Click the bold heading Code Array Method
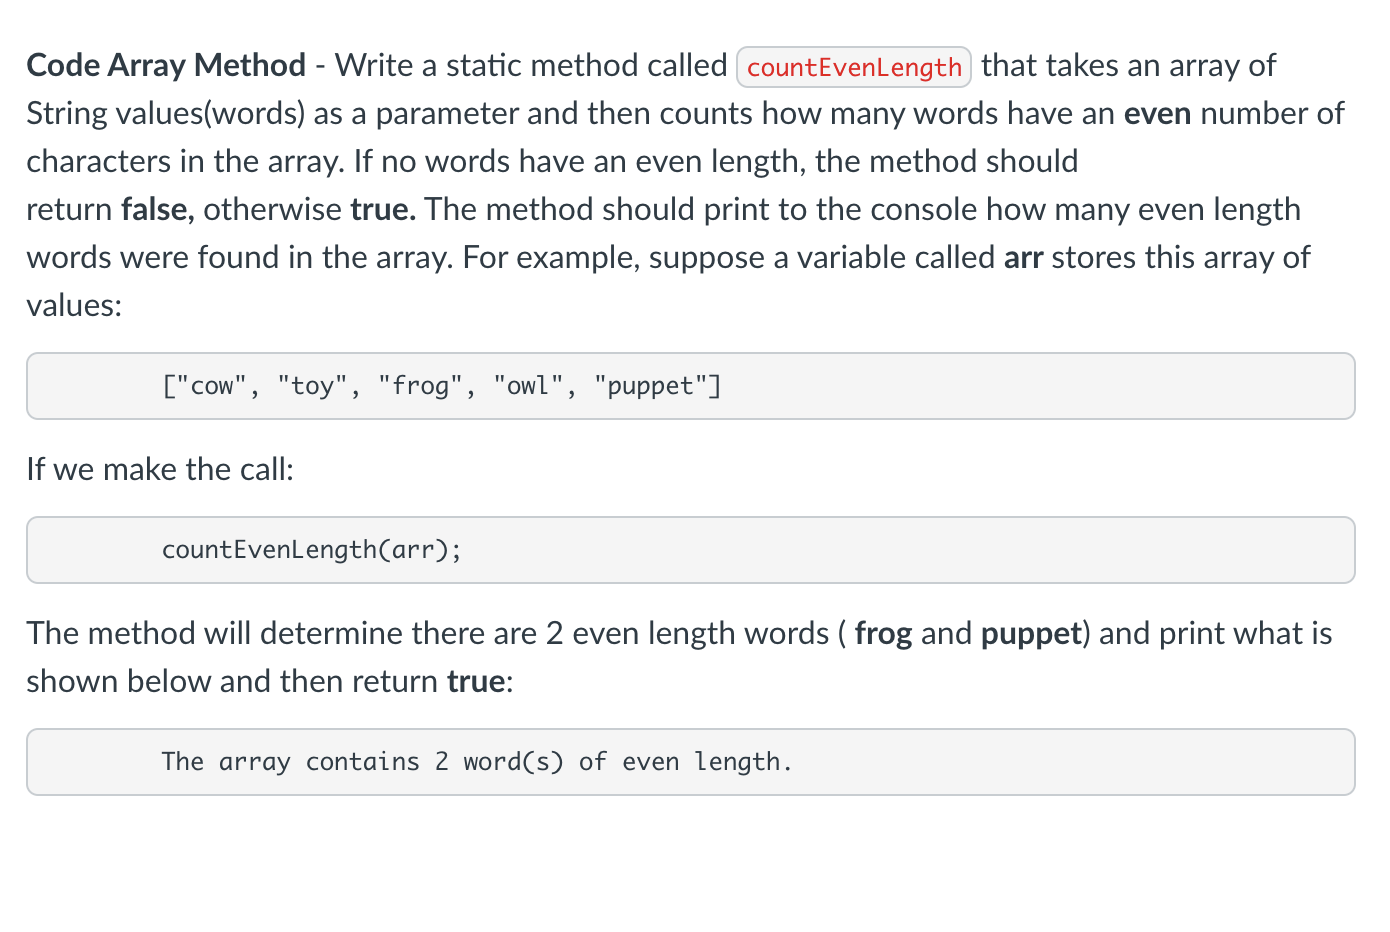Image resolution: width=1390 pixels, height=932 pixels. tap(166, 65)
